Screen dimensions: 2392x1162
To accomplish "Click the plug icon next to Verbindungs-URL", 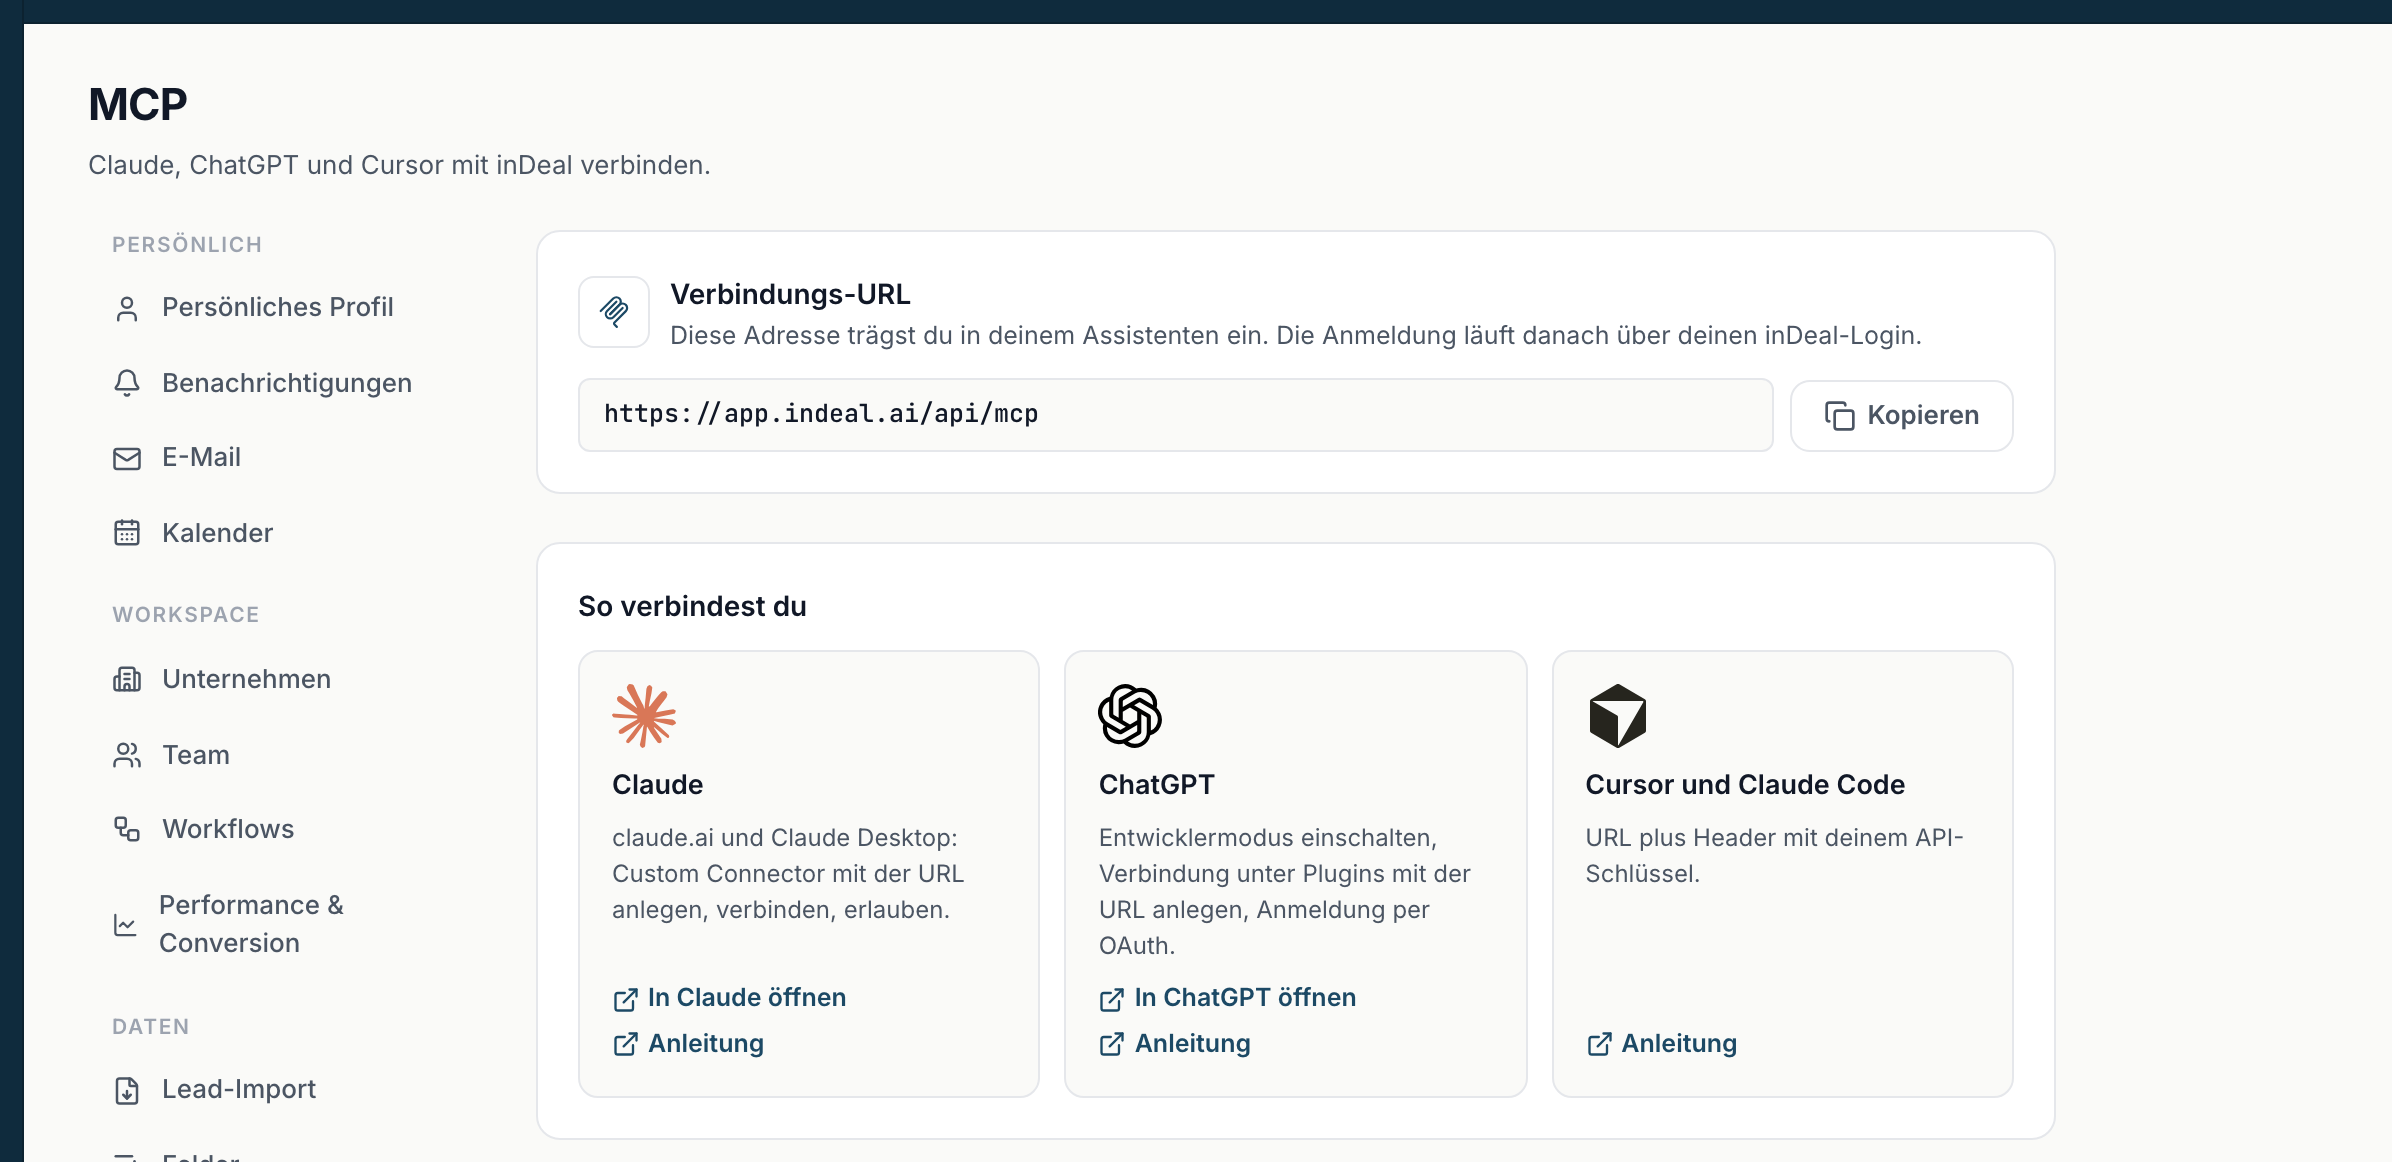I will click(x=614, y=312).
